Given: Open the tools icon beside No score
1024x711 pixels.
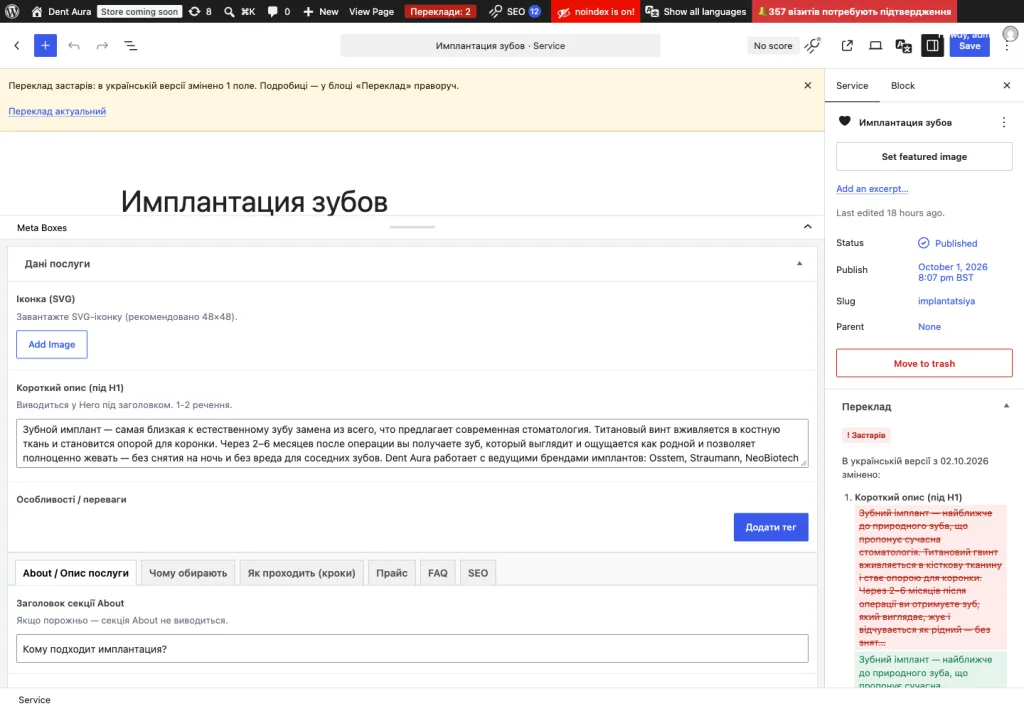Looking at the screenshot, I should point(812,46).
